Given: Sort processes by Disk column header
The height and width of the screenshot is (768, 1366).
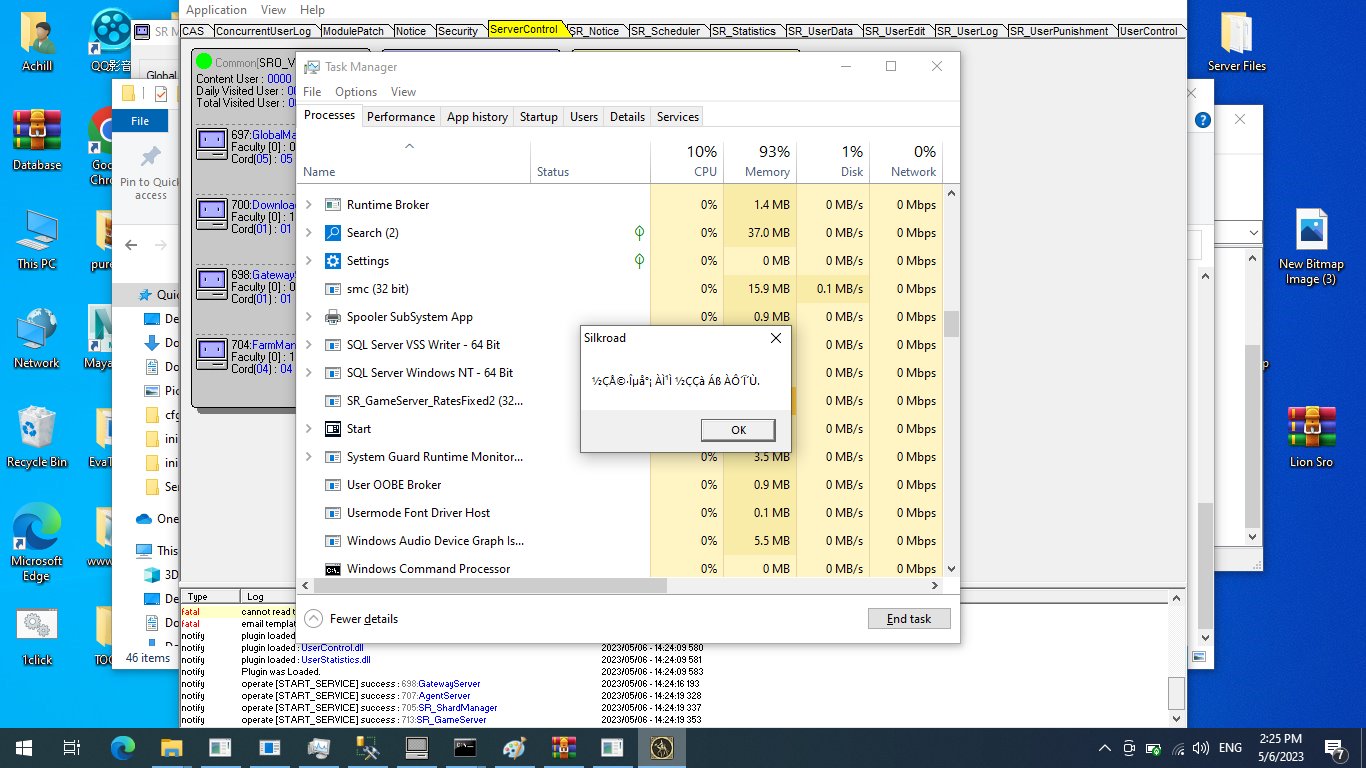Looking at the screenshot, I should point(833,161).
